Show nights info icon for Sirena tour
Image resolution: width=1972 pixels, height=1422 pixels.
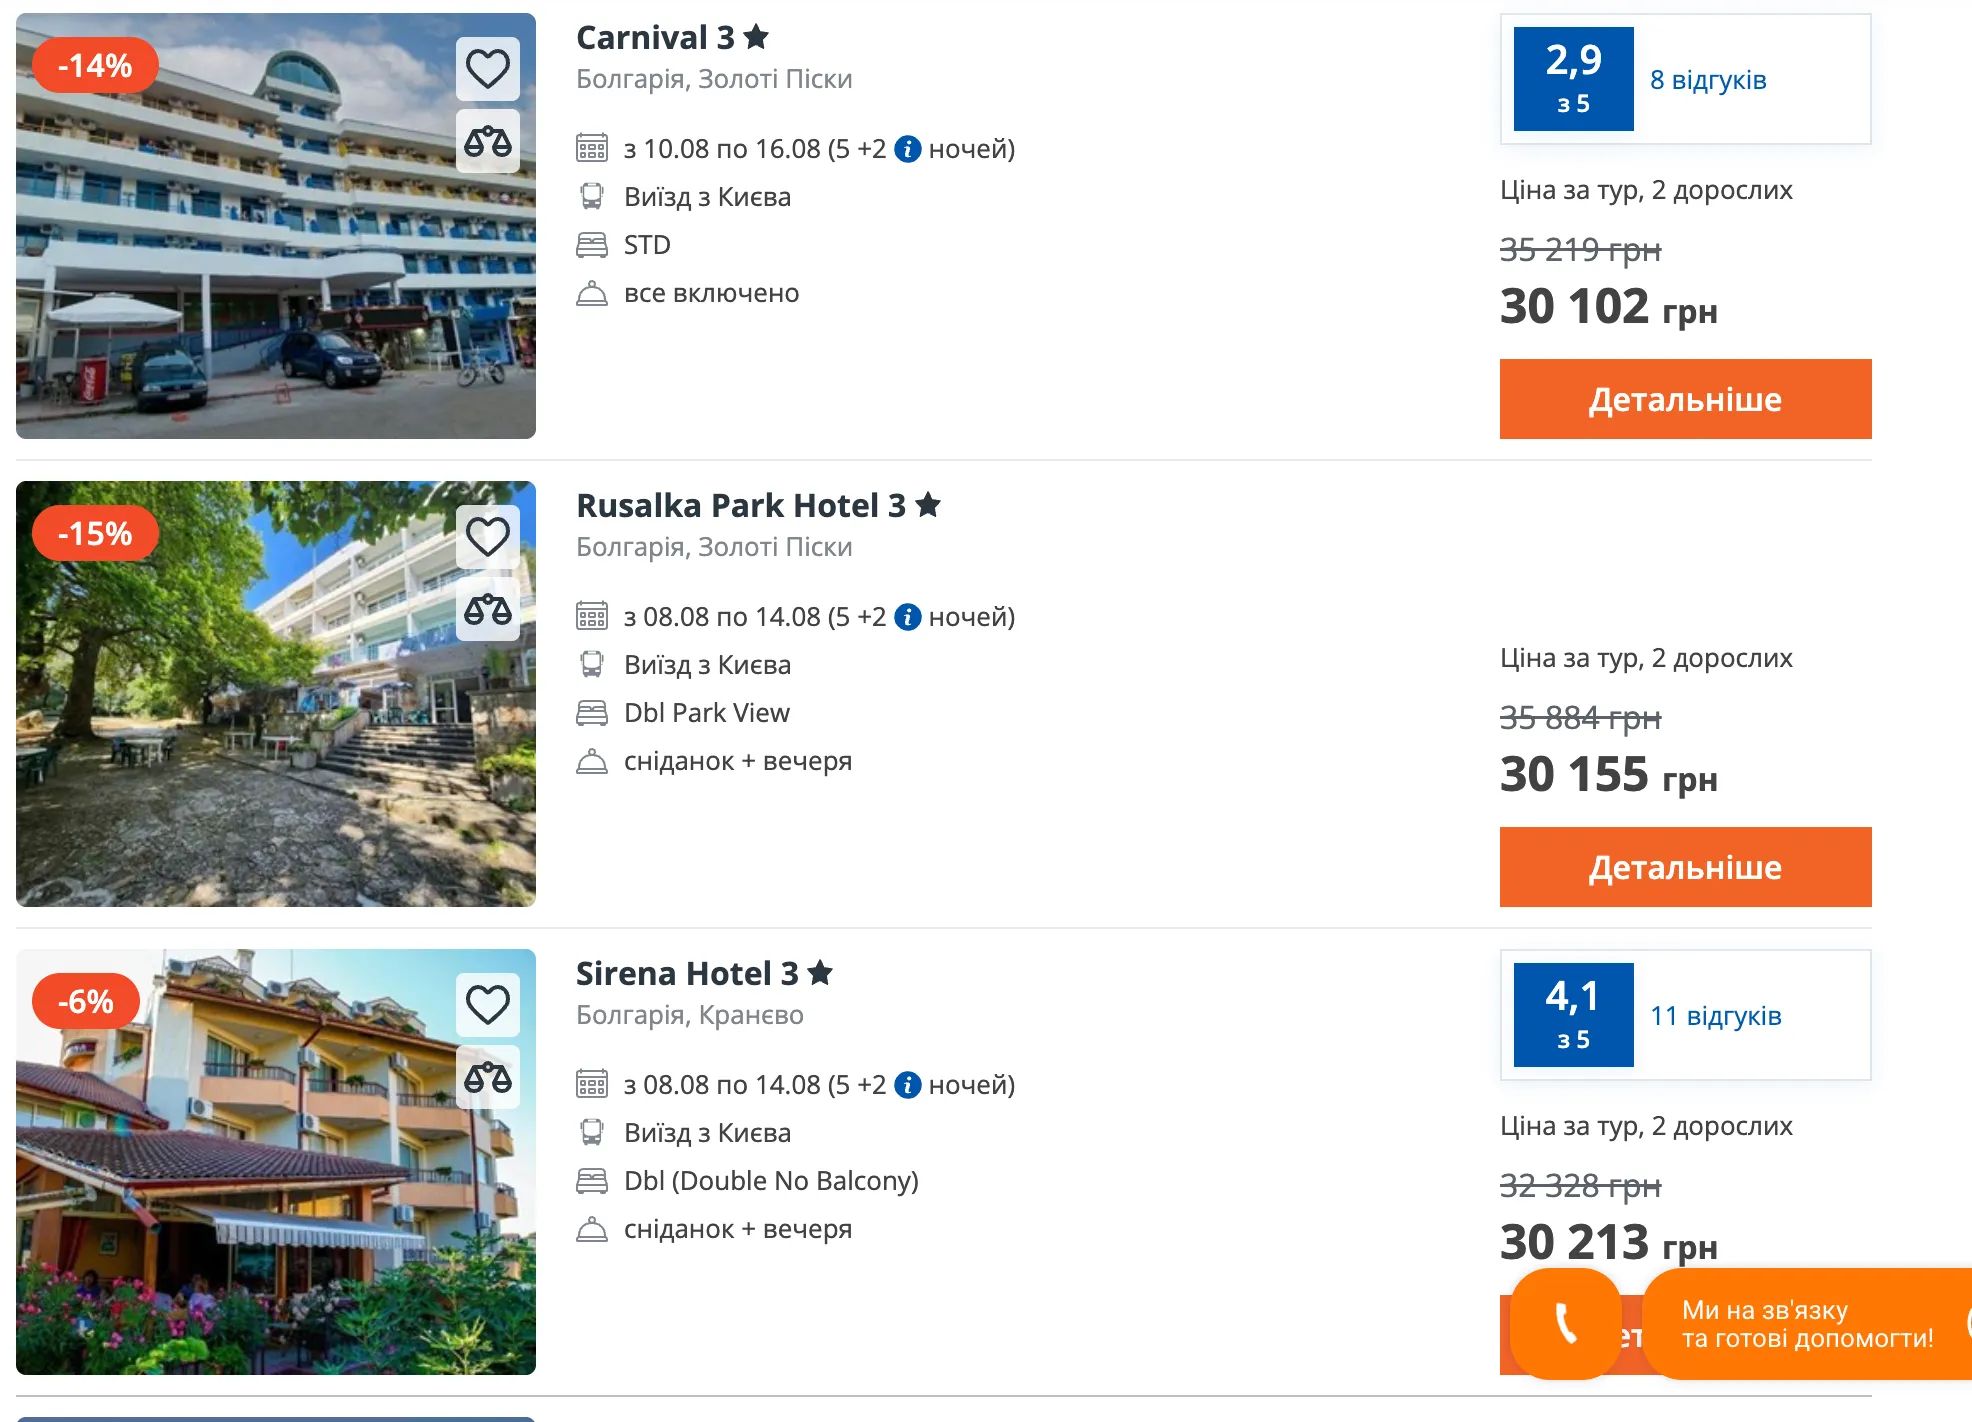907,1085
